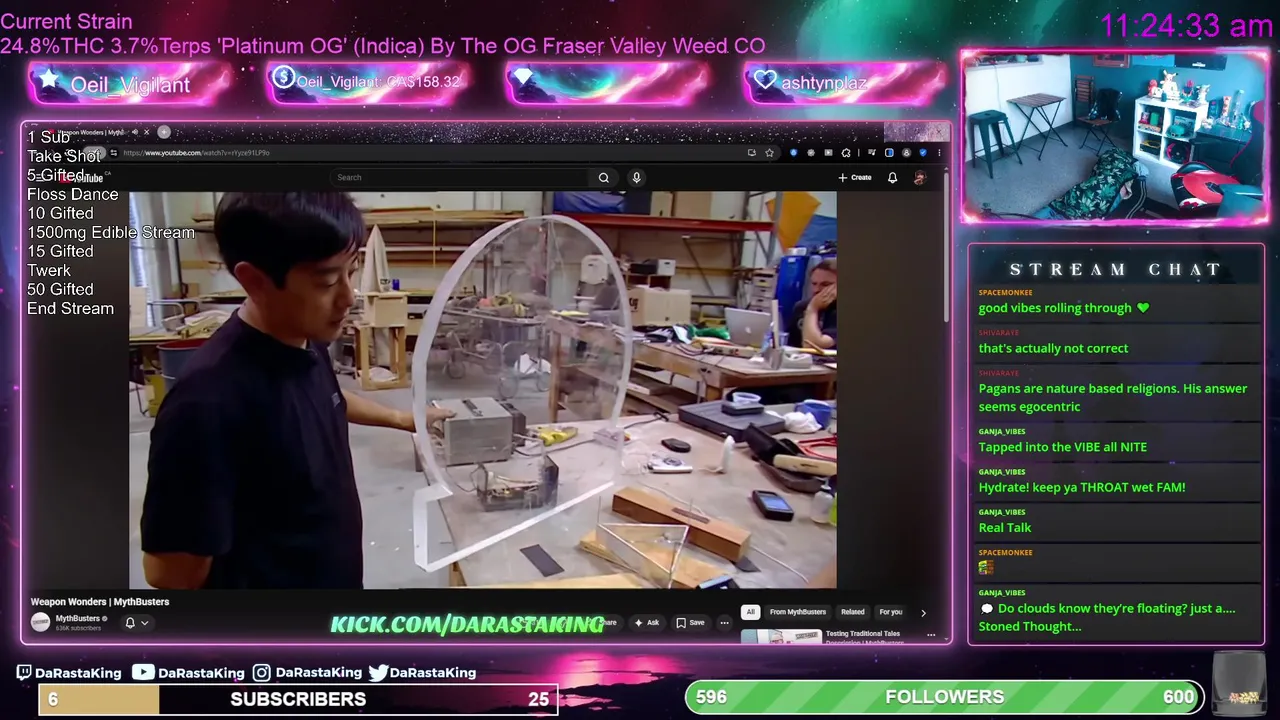This screenshot has height=720, width=1280.
Task: Click 'STREAM CHAT' header
Action: [1116, 269]
